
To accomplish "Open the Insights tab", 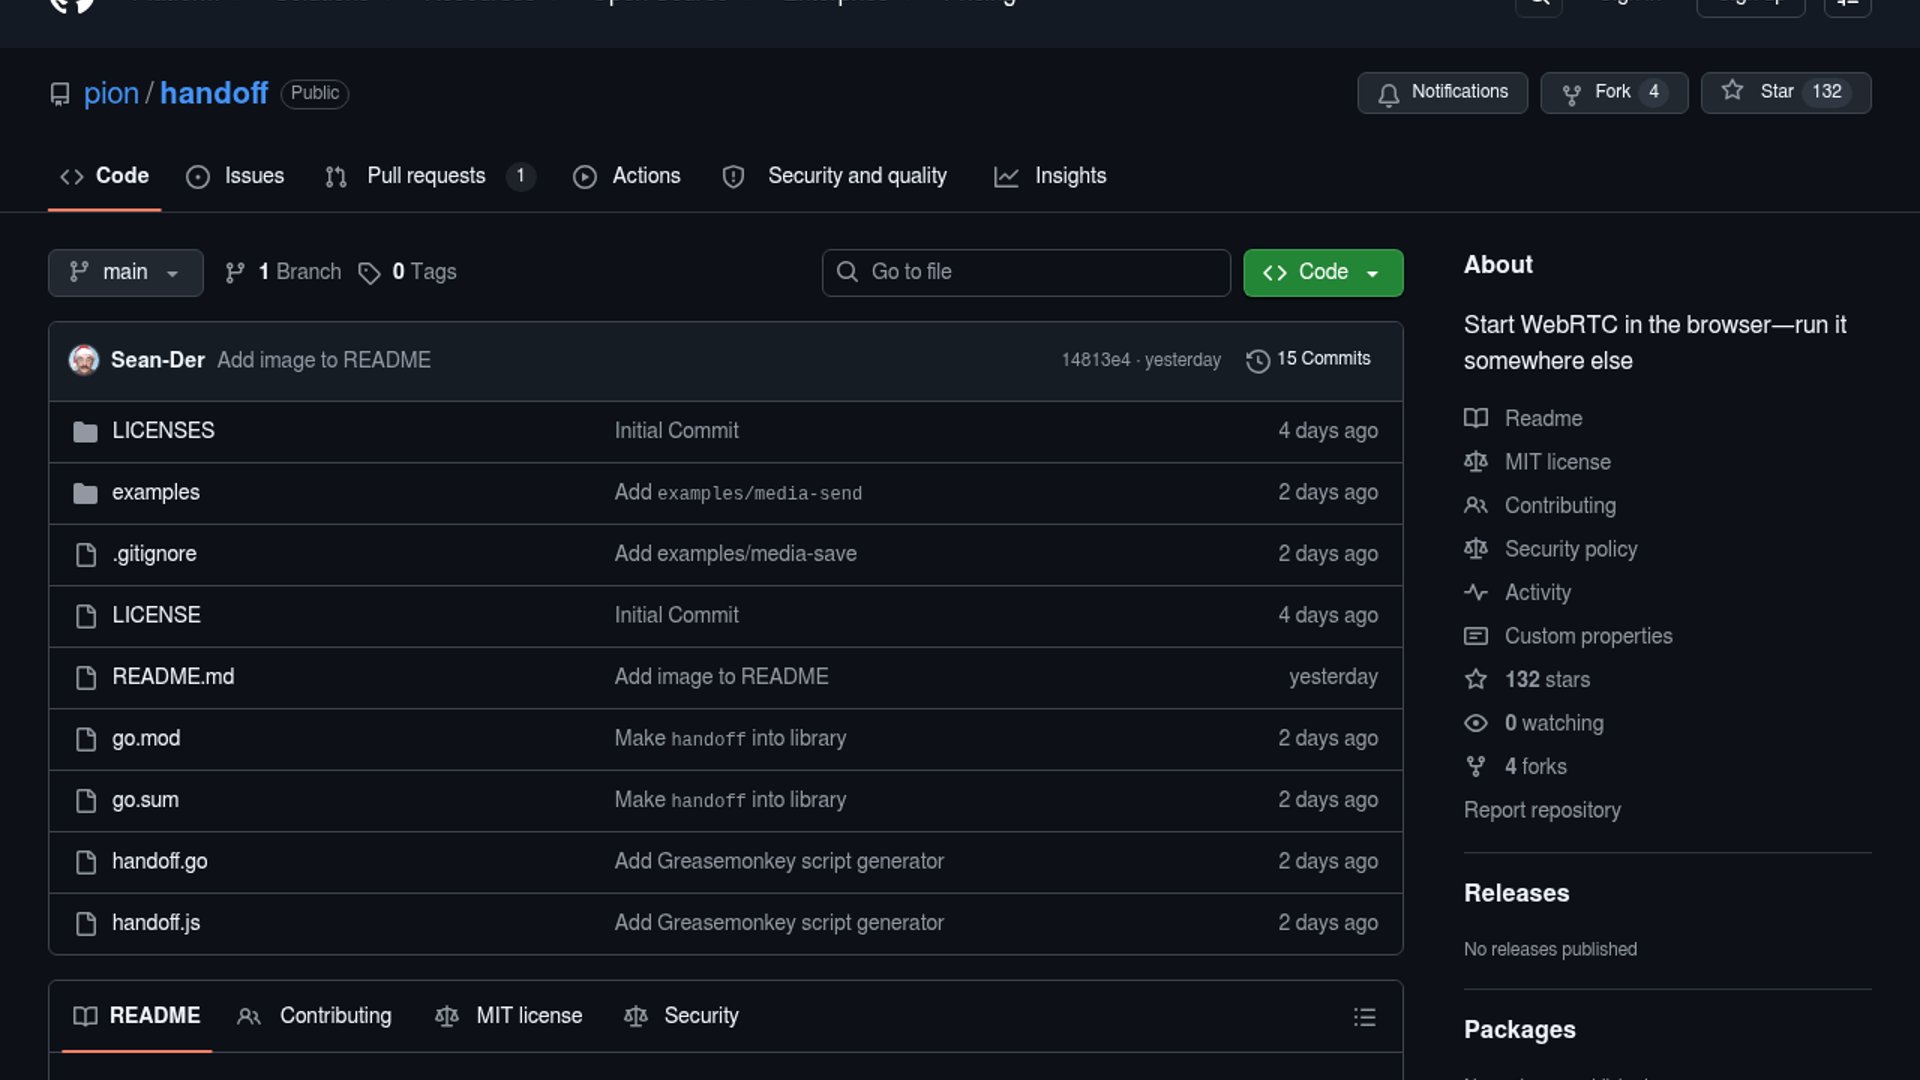I will [1070, 176].
